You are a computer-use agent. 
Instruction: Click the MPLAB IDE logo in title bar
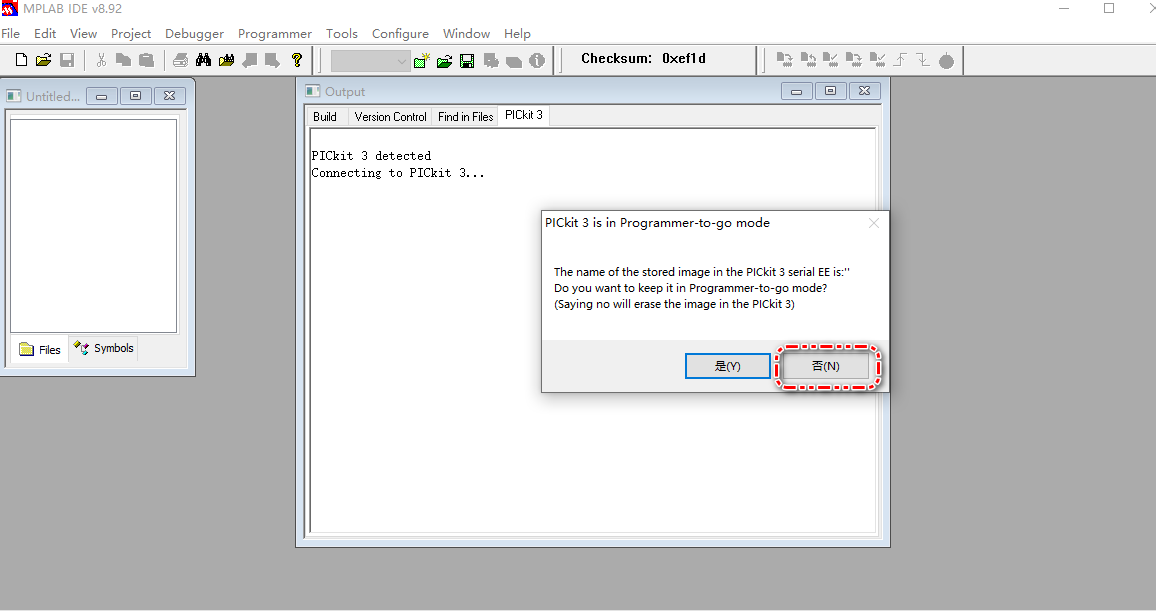click(9, 8)
